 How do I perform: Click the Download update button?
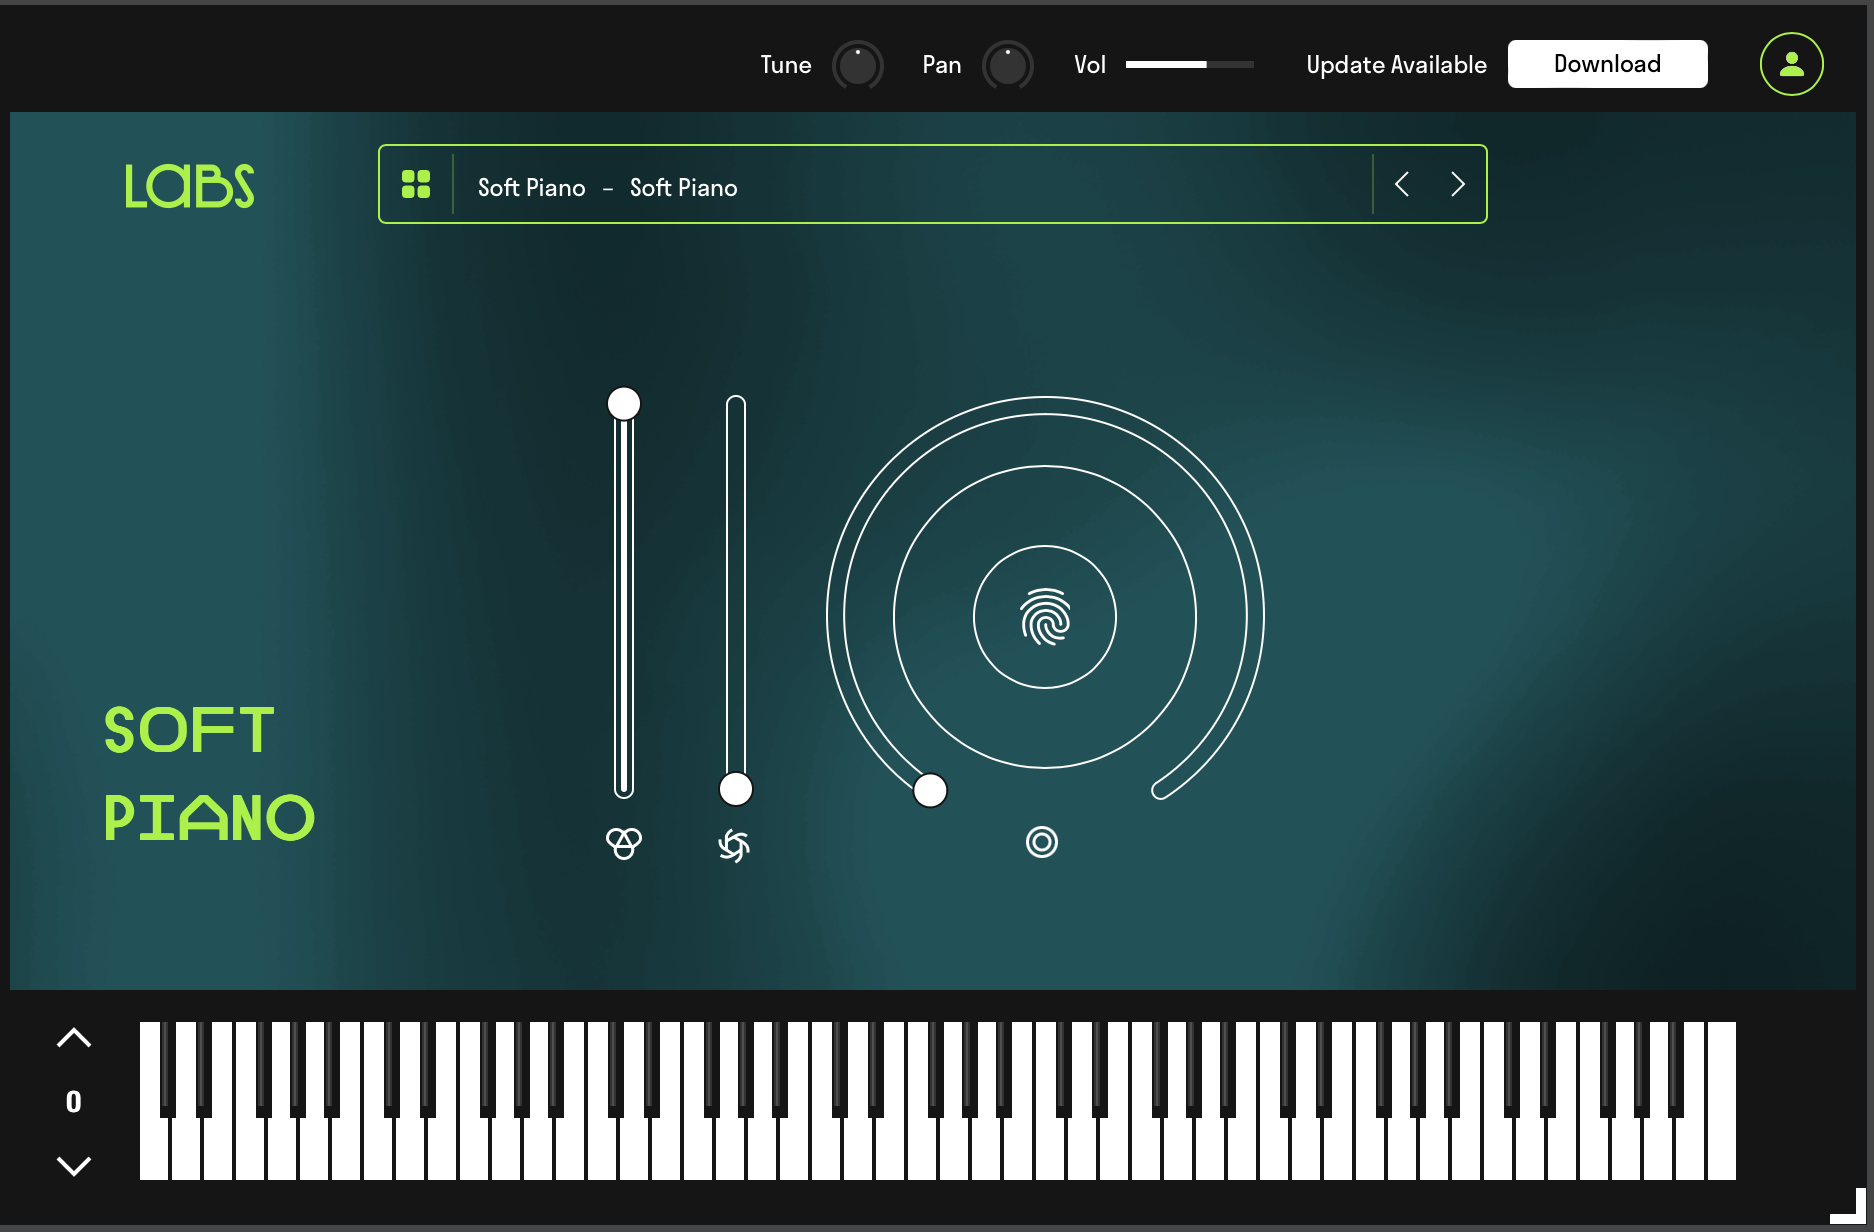point(1607,64)
